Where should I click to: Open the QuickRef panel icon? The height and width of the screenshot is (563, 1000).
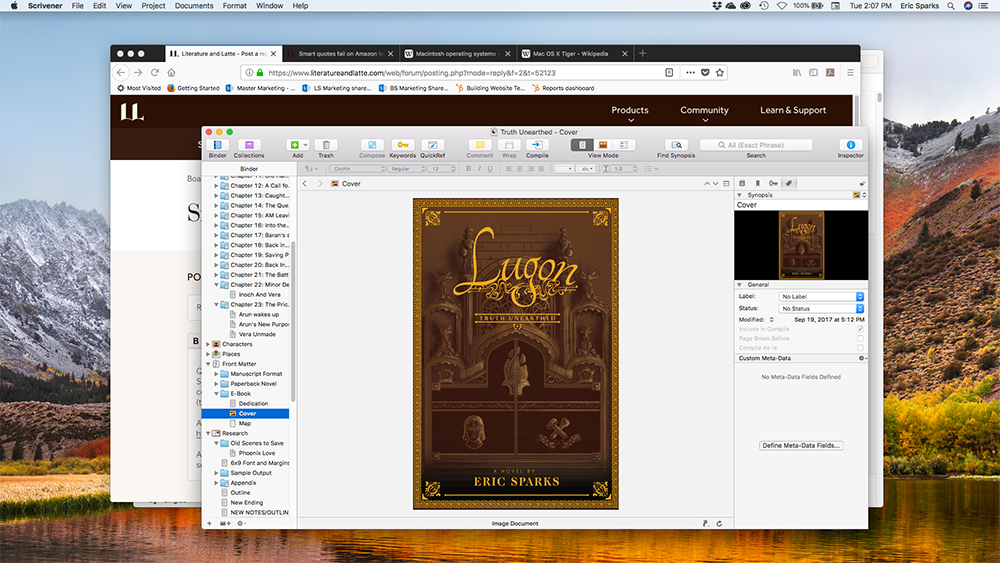point(432,145)
